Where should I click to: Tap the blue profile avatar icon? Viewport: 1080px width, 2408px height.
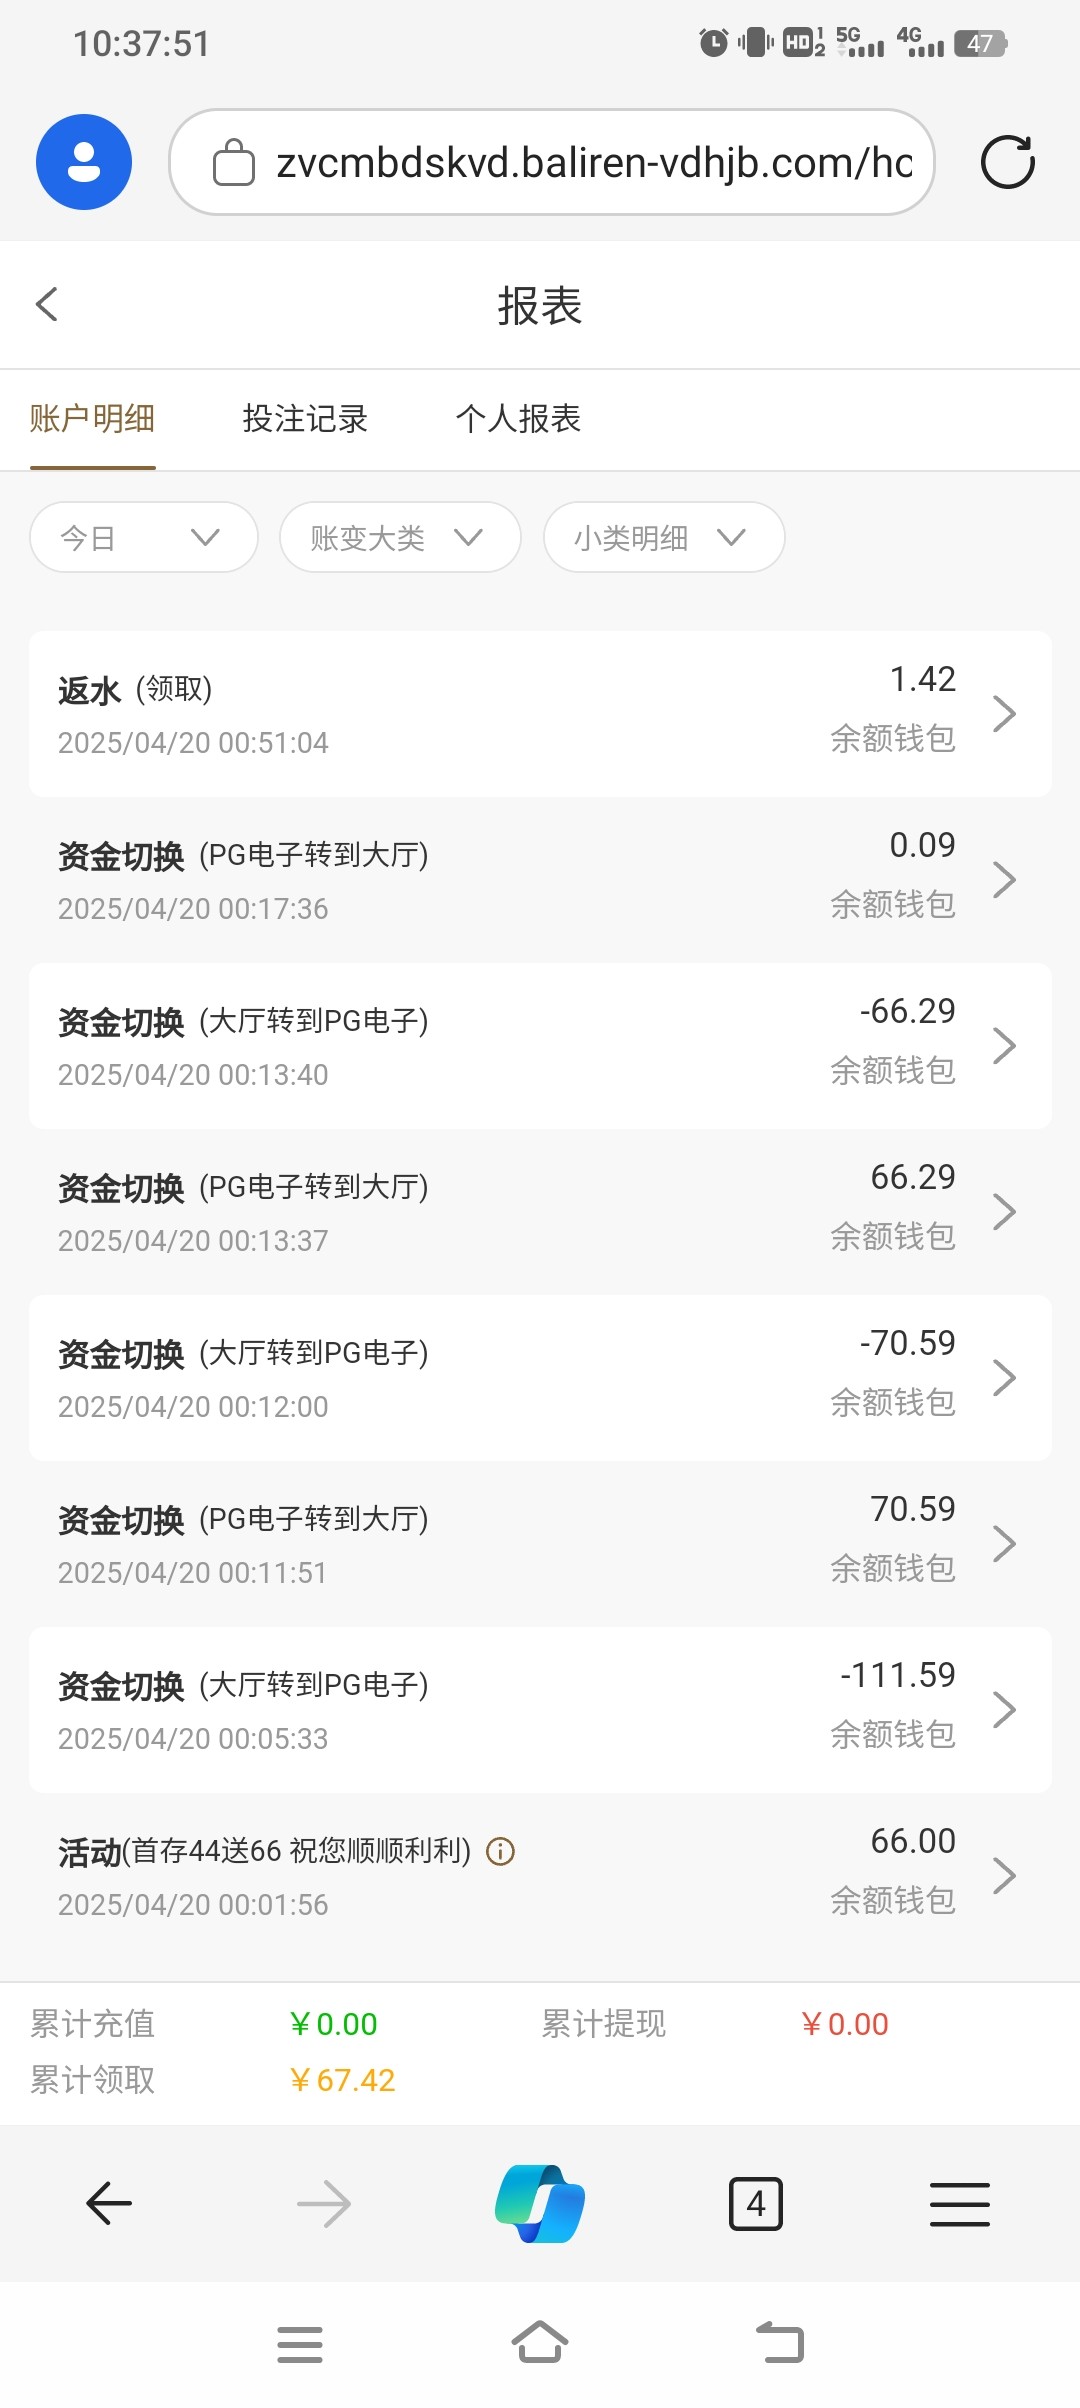[x=84, y=162]
